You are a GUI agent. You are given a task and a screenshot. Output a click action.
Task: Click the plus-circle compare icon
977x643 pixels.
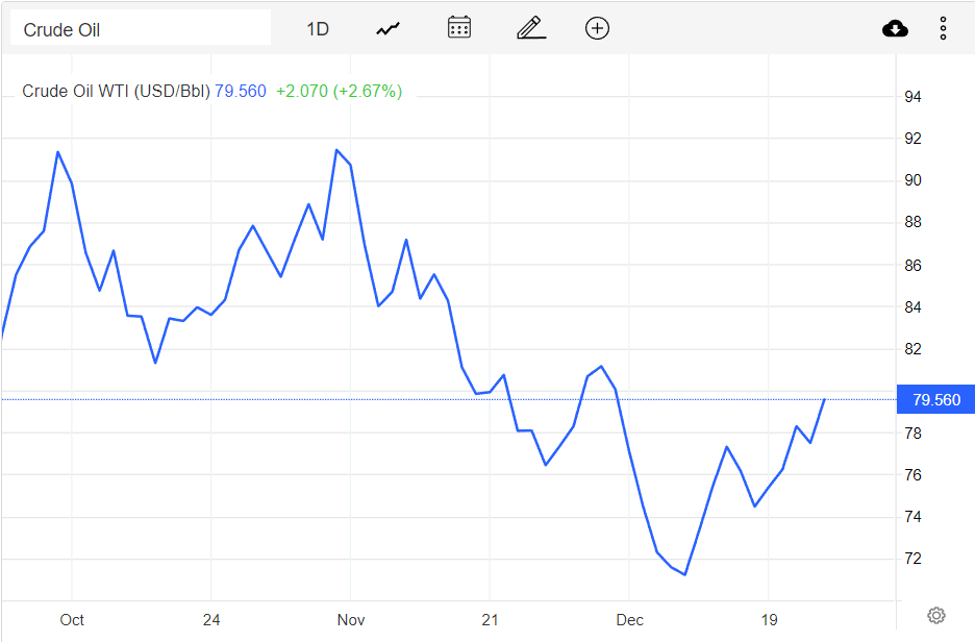(x=597, y=27)
